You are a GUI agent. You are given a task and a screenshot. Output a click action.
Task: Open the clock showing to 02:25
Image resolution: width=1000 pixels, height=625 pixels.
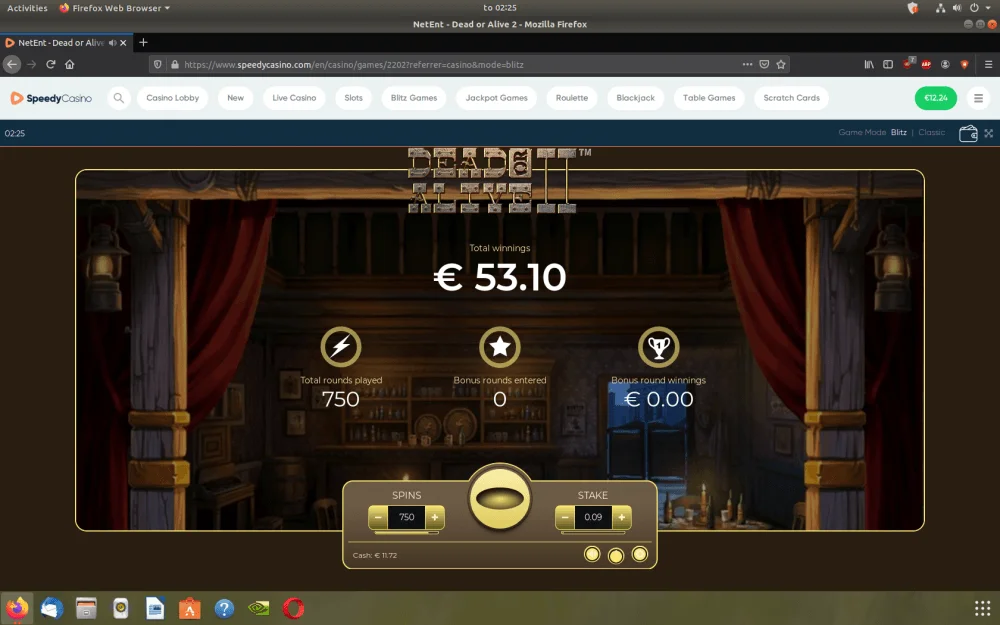point(499,8)
